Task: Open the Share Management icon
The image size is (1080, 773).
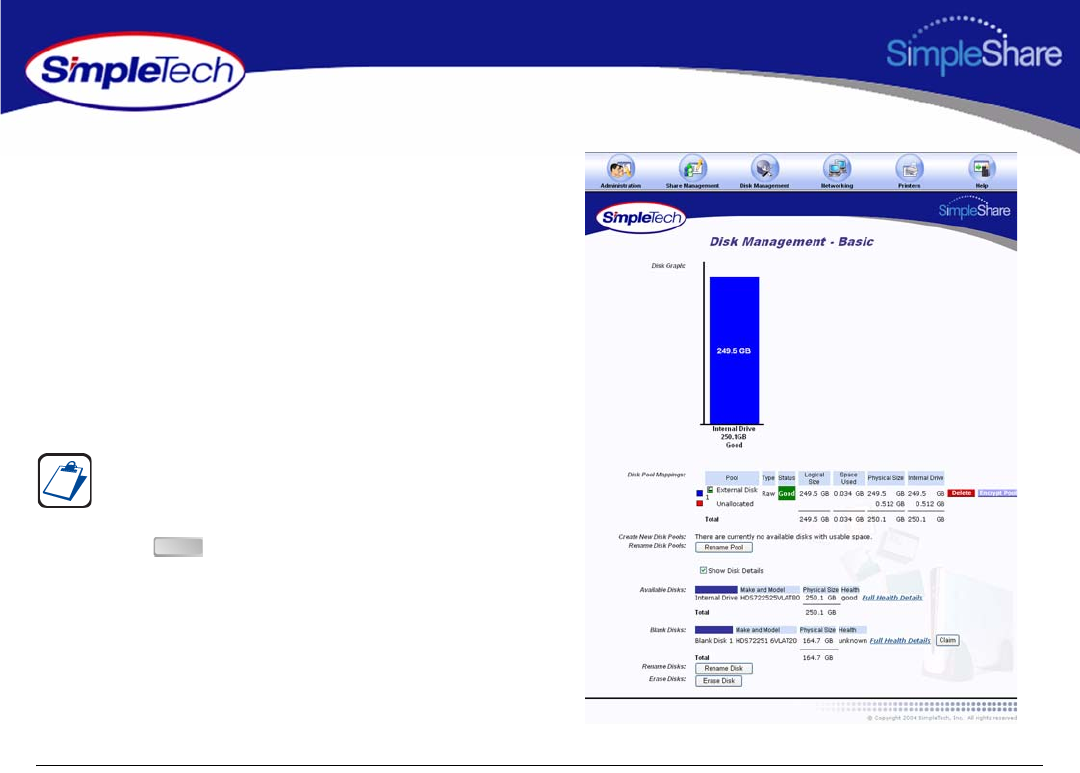Action: (x=692, y=169)
